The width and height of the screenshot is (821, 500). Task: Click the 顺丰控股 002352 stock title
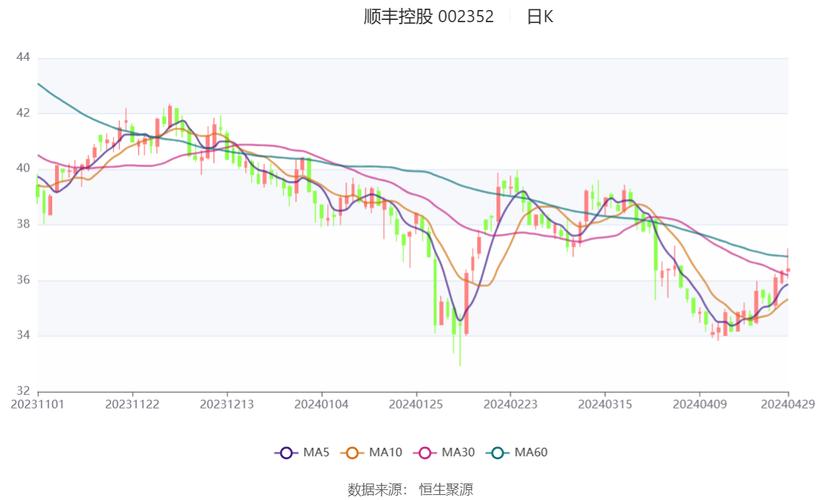[428, 17]
